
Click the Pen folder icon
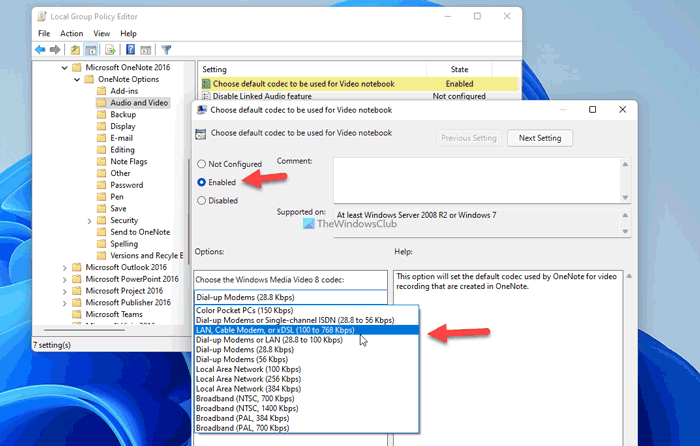[x=102, y=197]
